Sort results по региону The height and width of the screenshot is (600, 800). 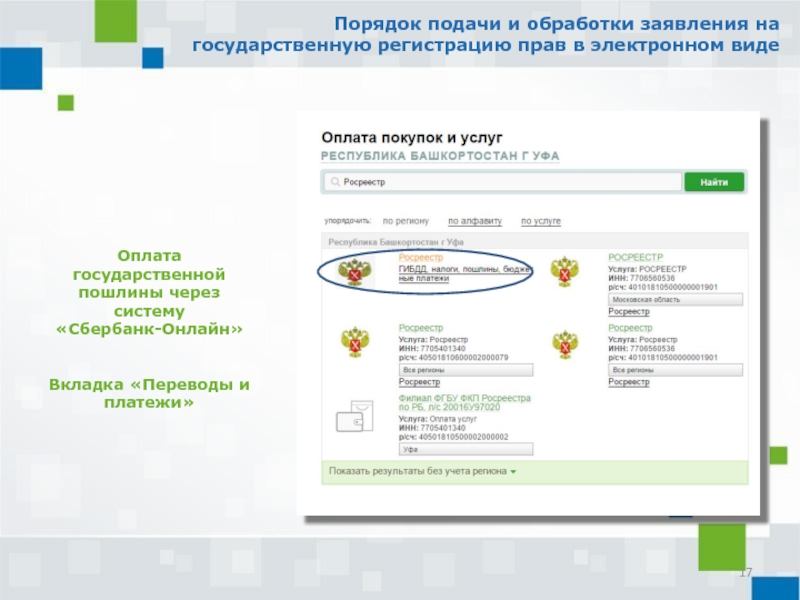click(406, 221)
